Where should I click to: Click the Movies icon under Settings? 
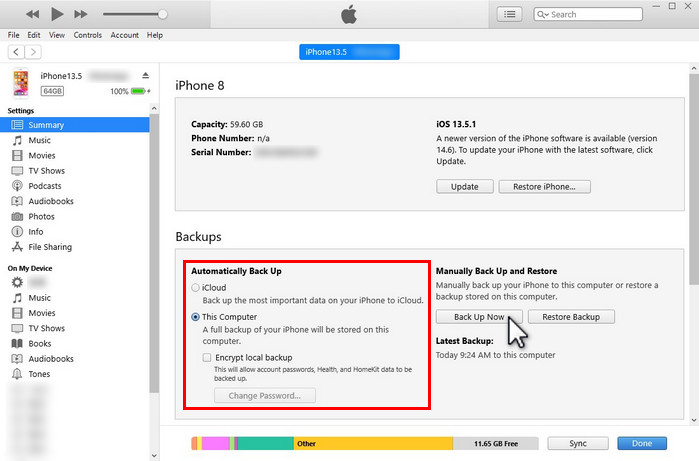coord(17,156)
